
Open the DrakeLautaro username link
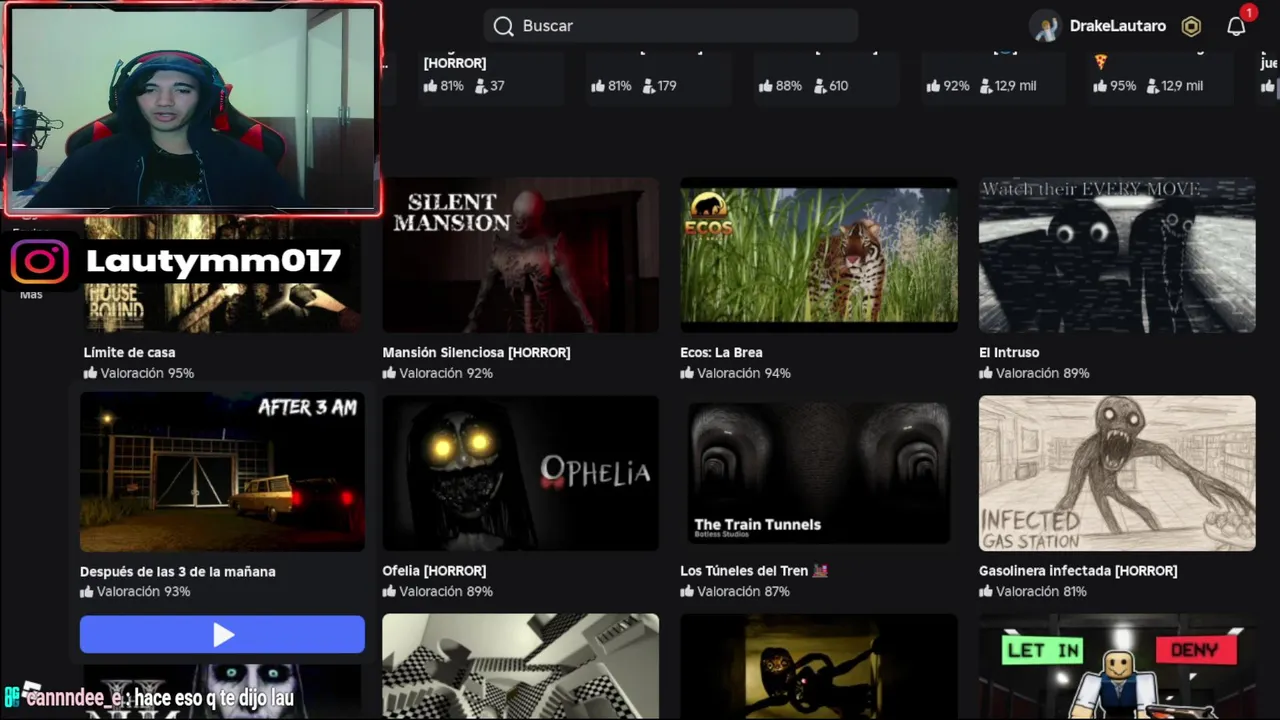(1117, 26)
